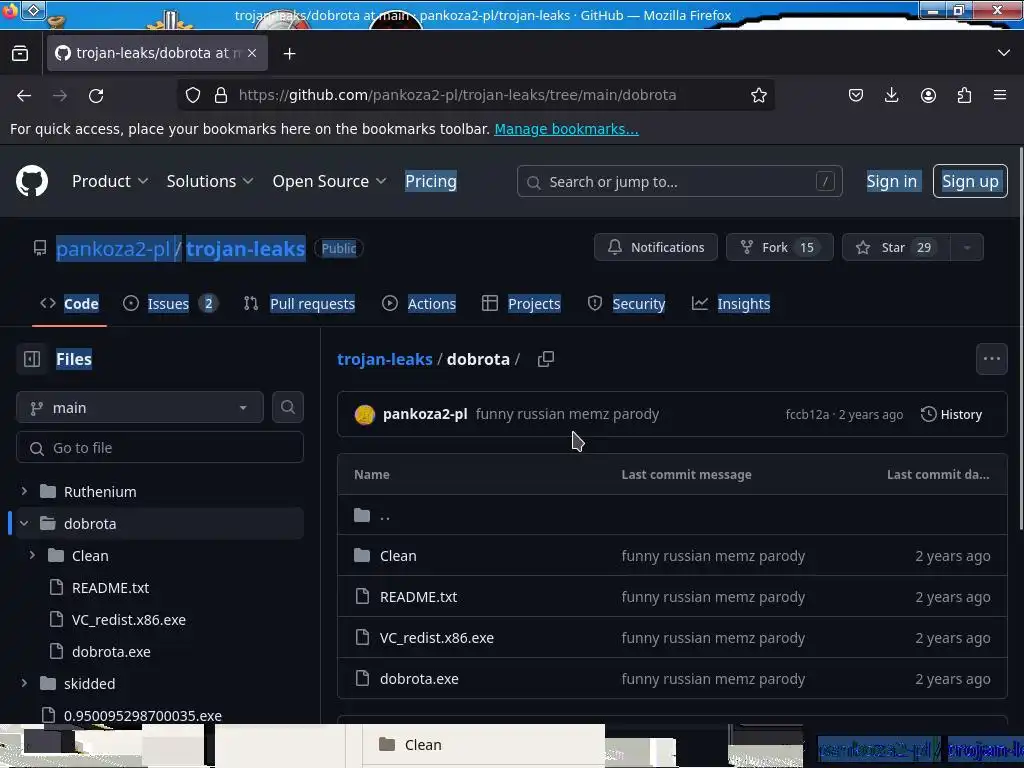
Task: Switch to the Code tab
Action: [x=69, y=304]
